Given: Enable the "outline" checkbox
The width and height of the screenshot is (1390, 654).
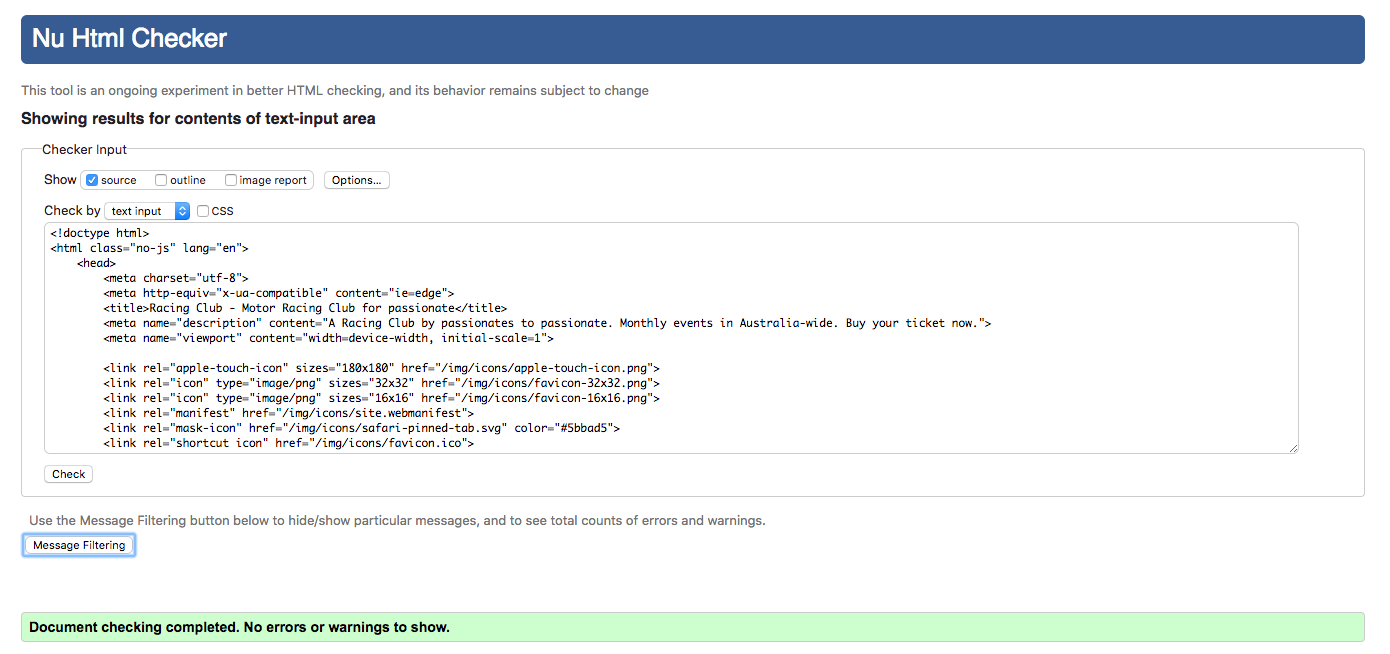Looking at the screenshot, I should coord(161,180).
